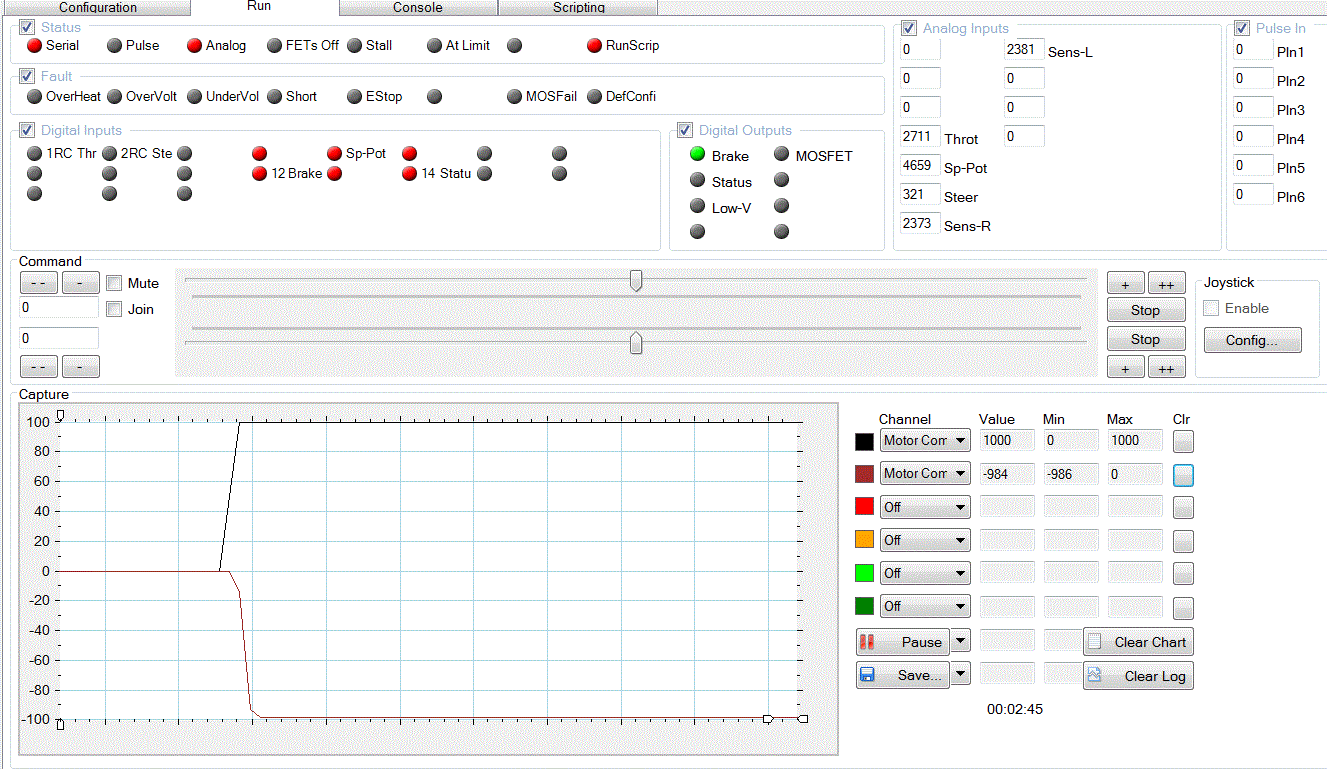Open joystick Config... button
Screen dimensions: 1327x769
(1252, 340)
